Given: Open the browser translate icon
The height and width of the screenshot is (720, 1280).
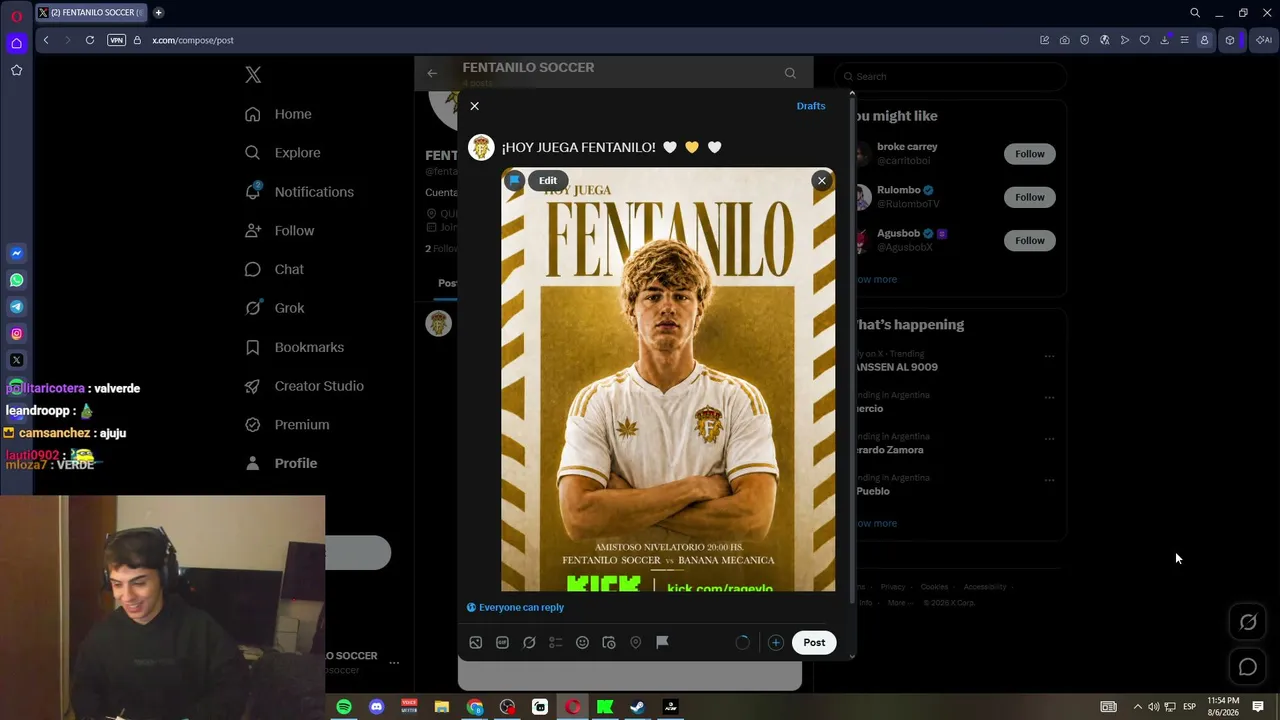Looking at the screenshot, I should point(1105,40).
